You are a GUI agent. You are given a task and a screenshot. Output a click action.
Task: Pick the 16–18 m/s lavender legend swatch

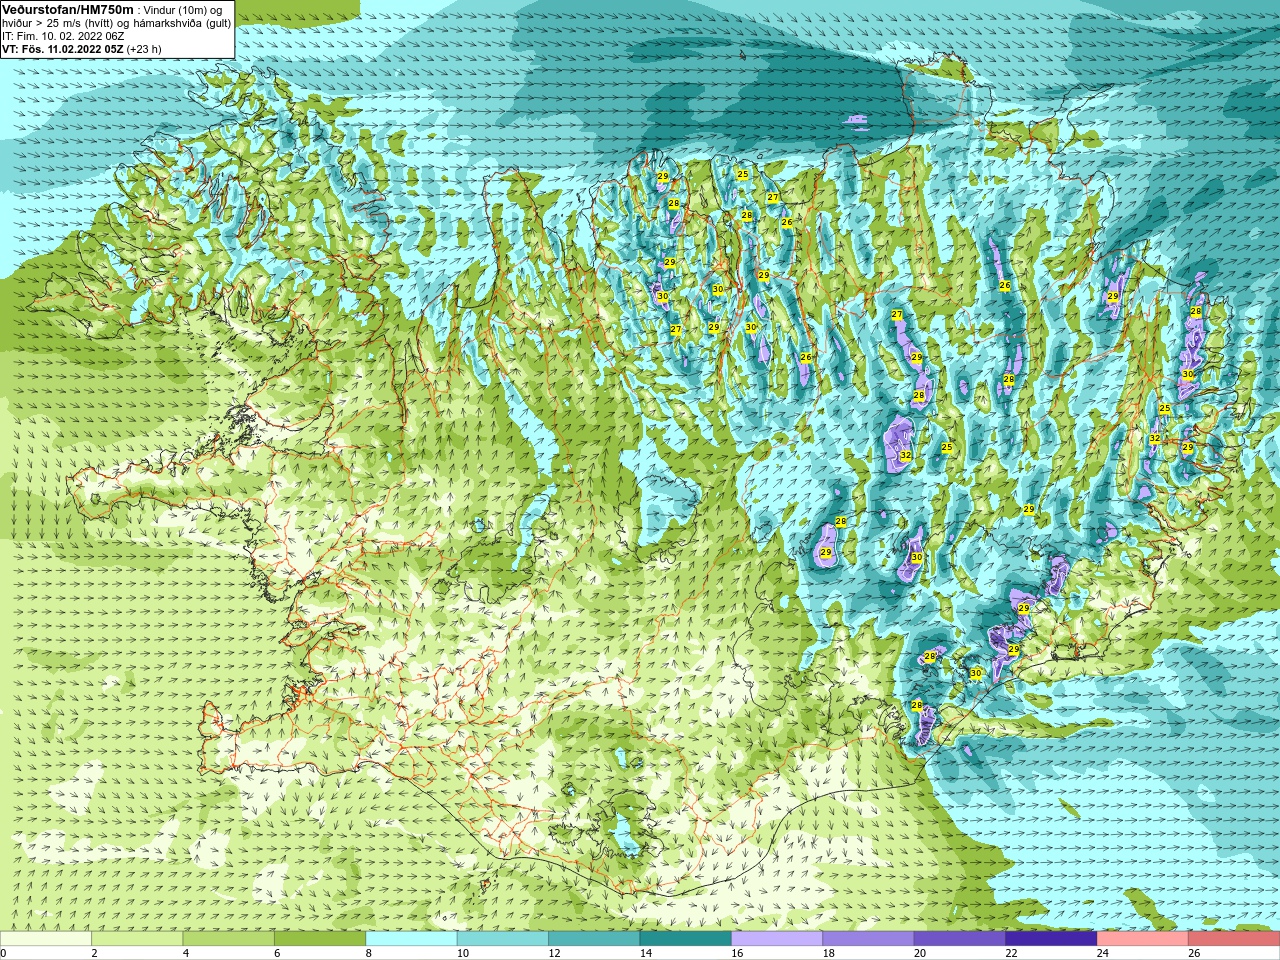pos(777,939)
